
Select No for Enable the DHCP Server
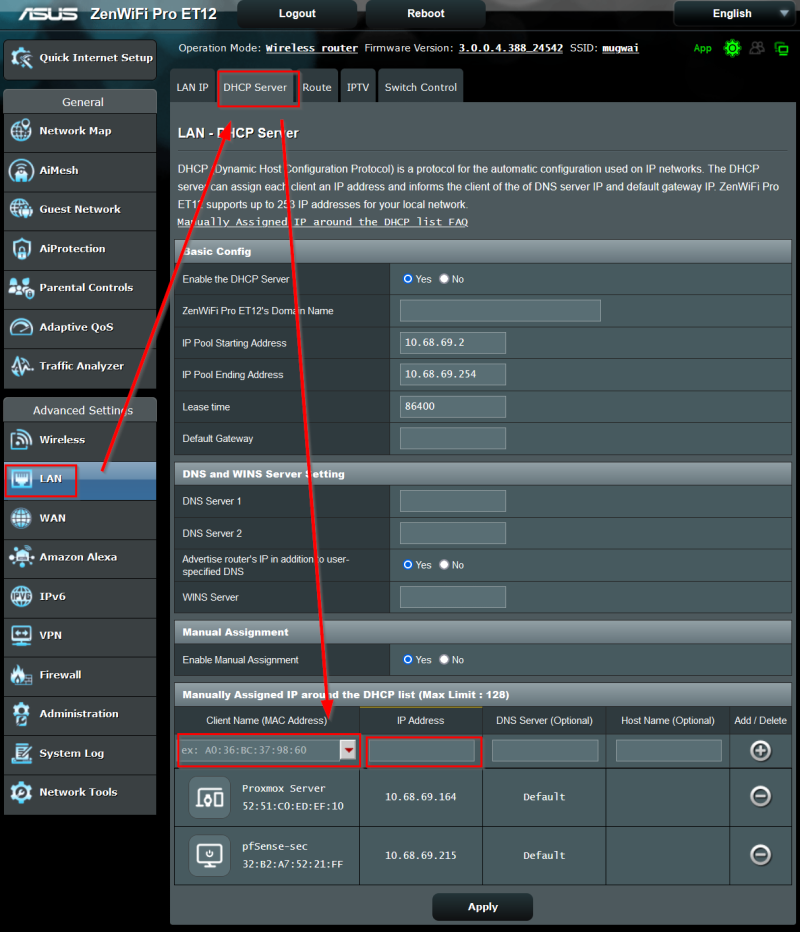coord(445,279)
